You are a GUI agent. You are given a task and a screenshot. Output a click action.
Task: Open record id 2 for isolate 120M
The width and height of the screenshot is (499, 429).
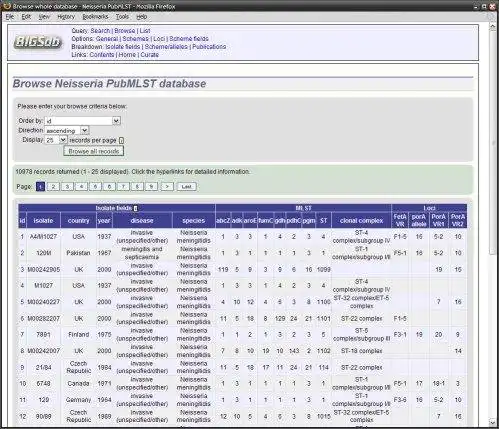click(22, 253)
